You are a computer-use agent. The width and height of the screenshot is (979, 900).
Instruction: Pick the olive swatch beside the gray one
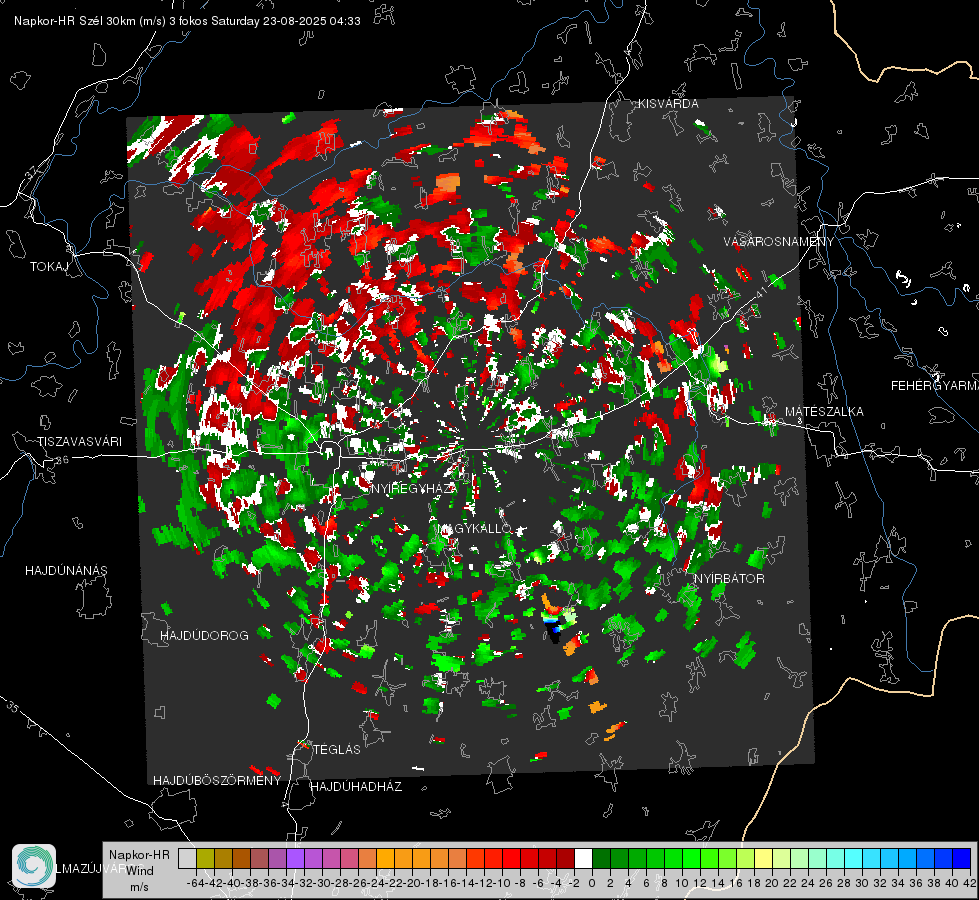click(x=205, y=858)
